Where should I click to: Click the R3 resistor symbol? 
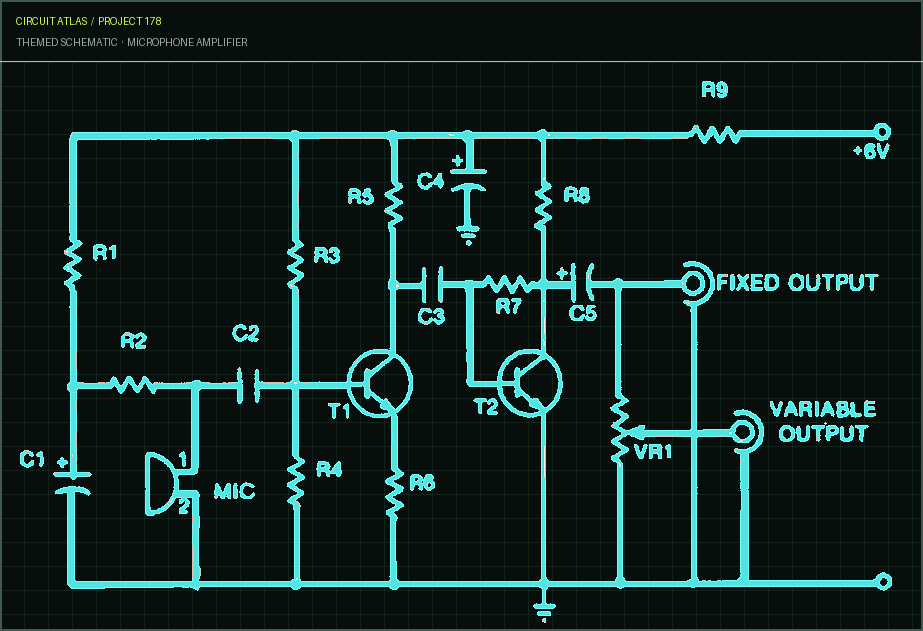tap(295, 264)
